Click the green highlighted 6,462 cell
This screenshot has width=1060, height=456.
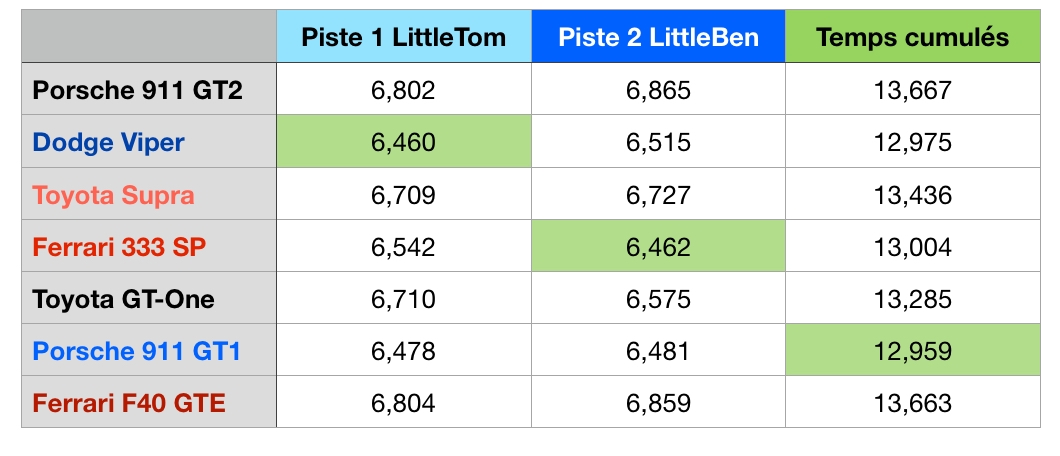(x=658, y=246)
